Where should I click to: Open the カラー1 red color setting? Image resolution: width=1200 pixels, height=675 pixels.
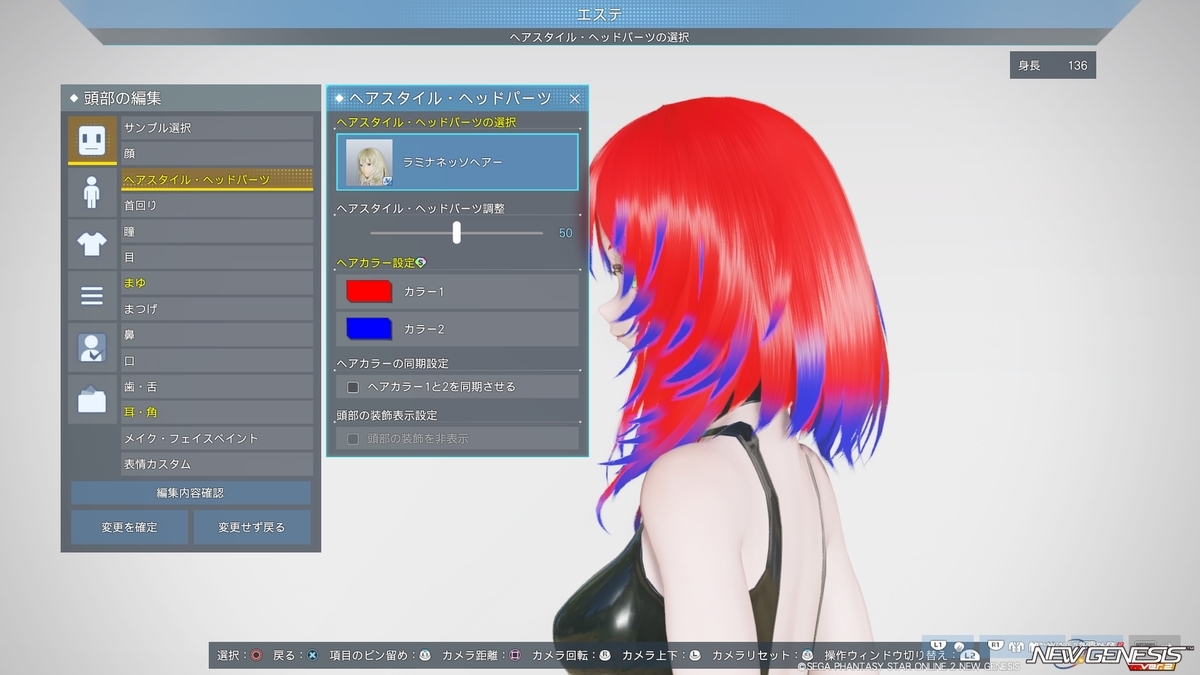(x=457, y=291)
